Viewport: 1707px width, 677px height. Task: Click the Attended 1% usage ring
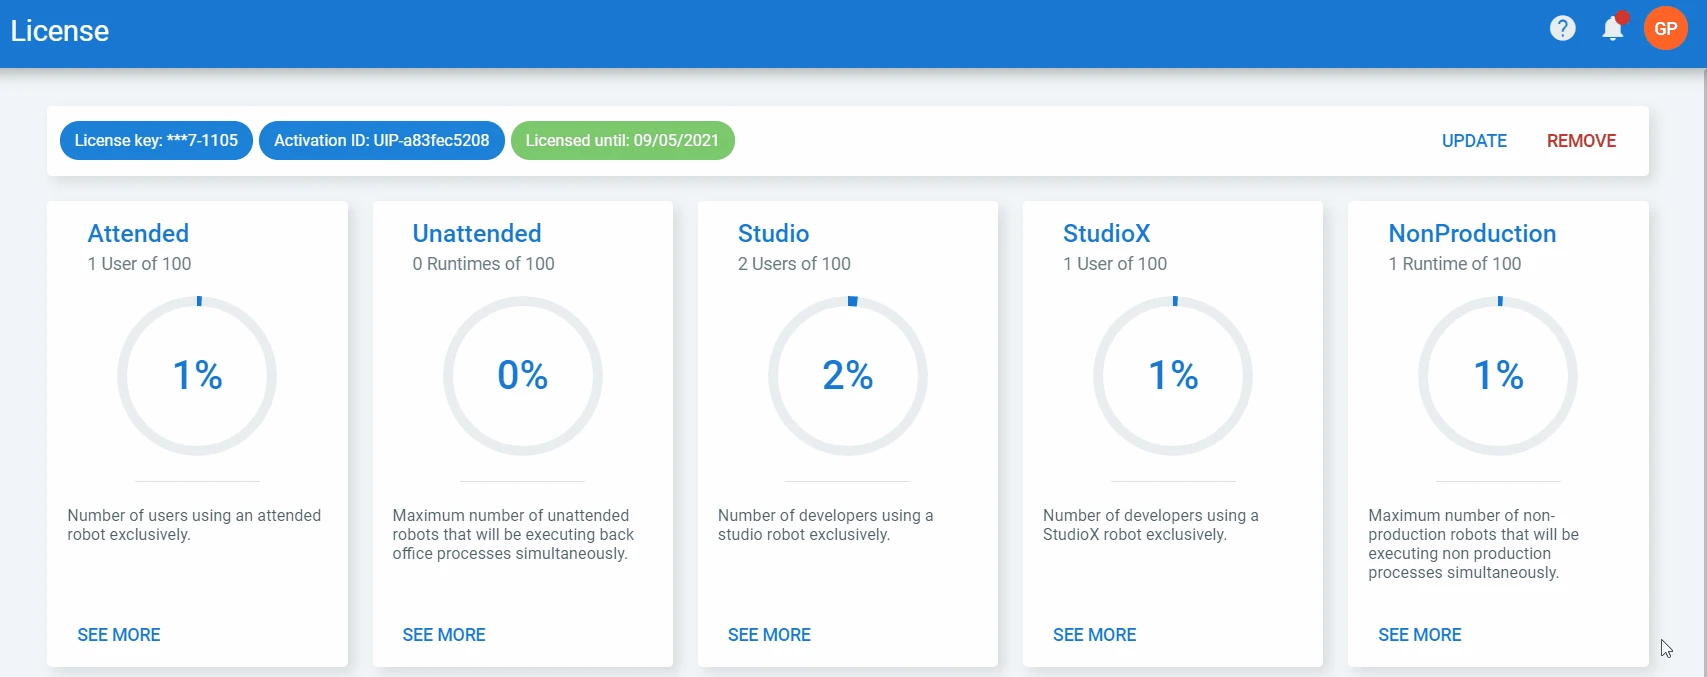(197, 376)
